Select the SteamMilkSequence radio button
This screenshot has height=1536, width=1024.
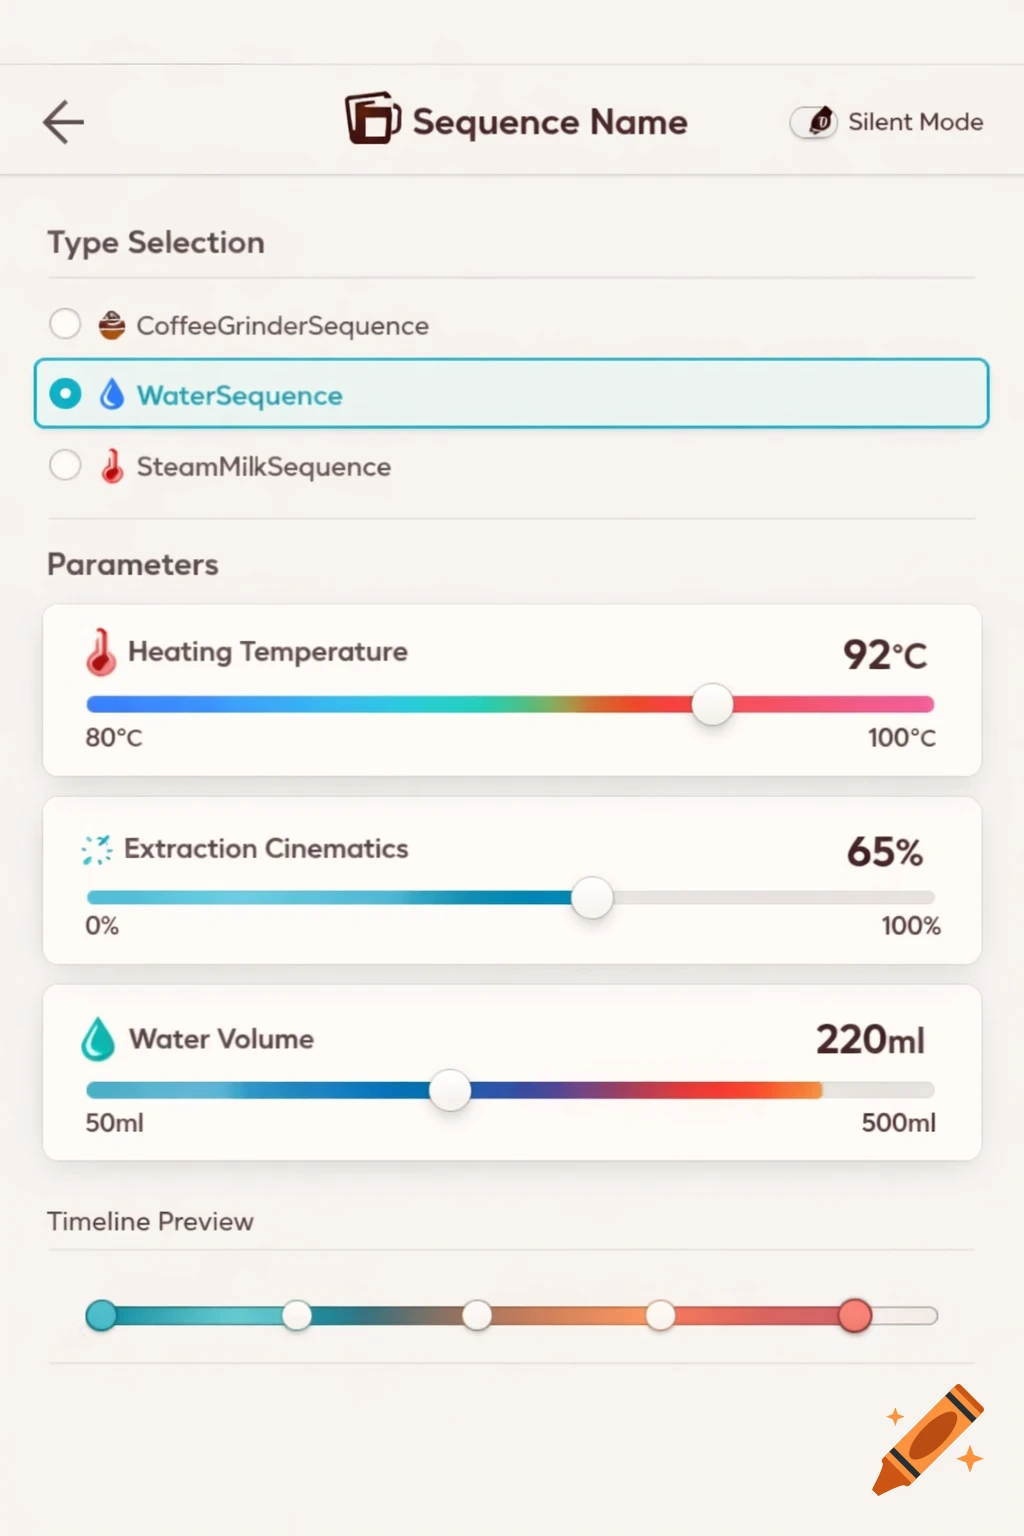(65, 465)
